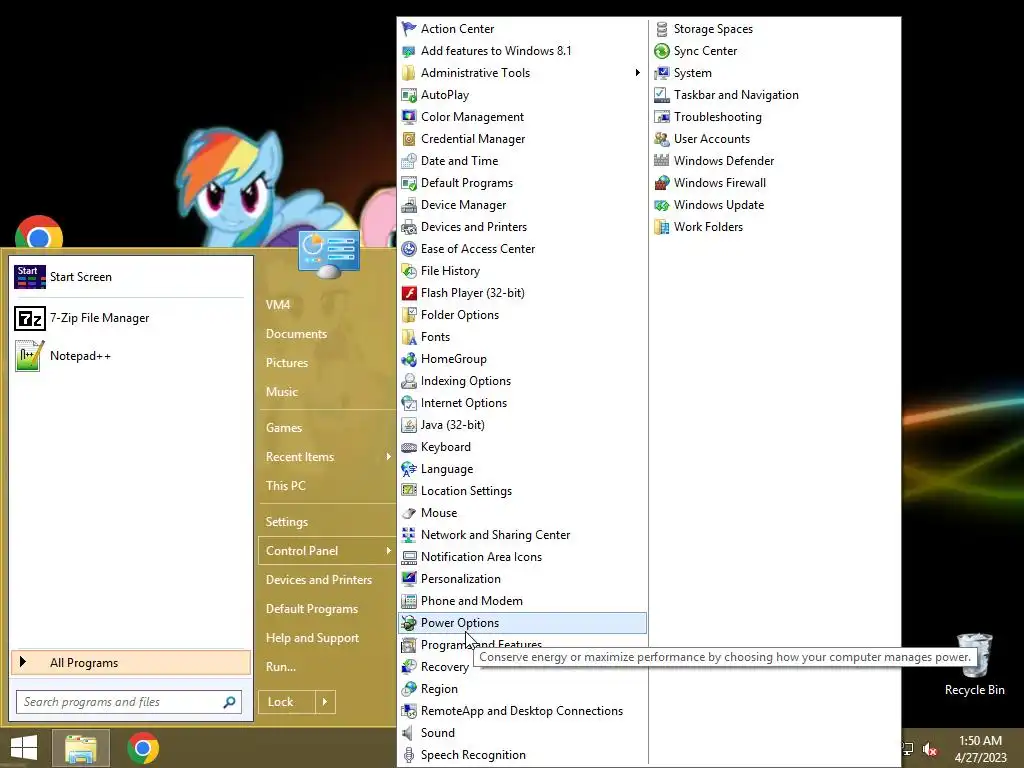Viewport: 1024px width, 768px height.
Task: Click the Run... entry
Action: [327, 667]
